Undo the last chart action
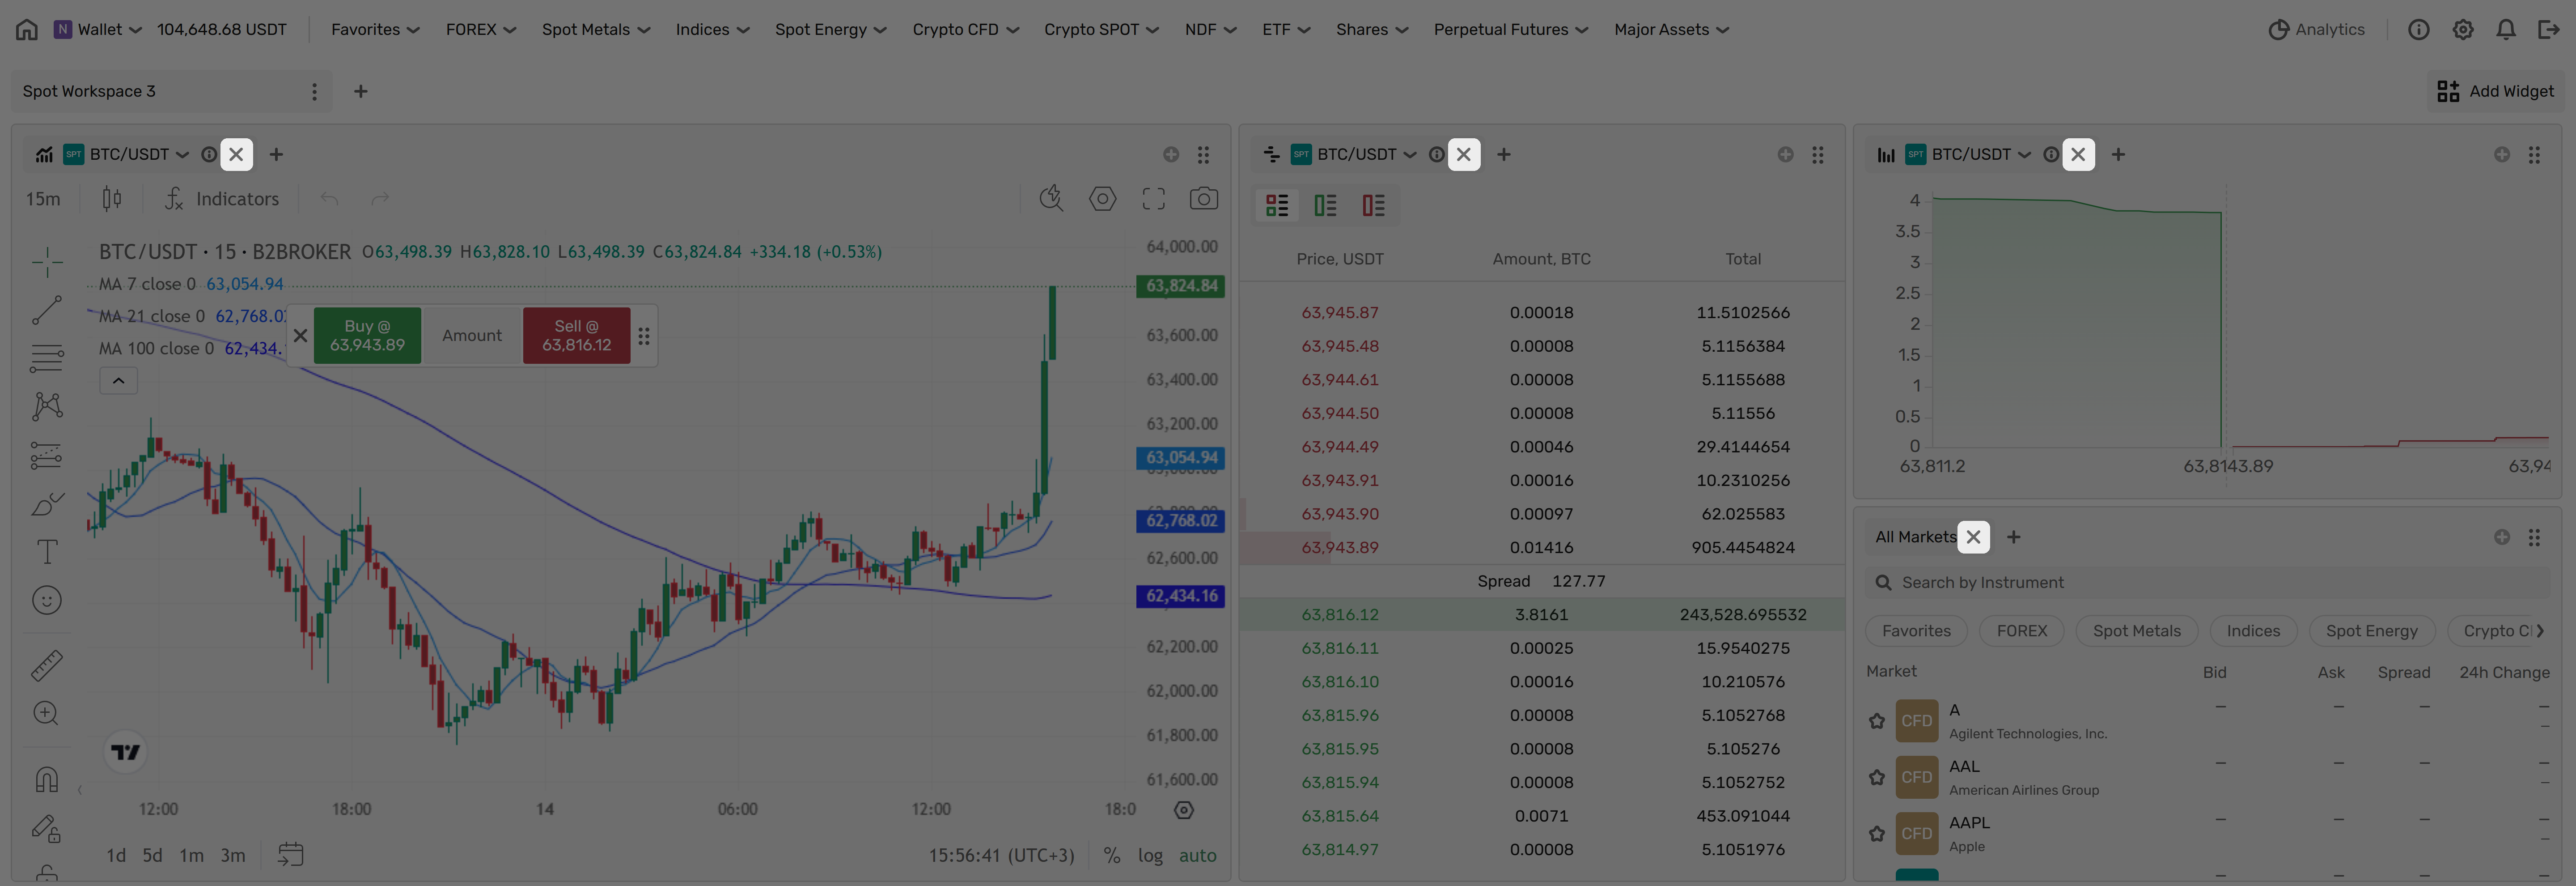The height and width of the screenshot is (886, 2576). point(329,199)
